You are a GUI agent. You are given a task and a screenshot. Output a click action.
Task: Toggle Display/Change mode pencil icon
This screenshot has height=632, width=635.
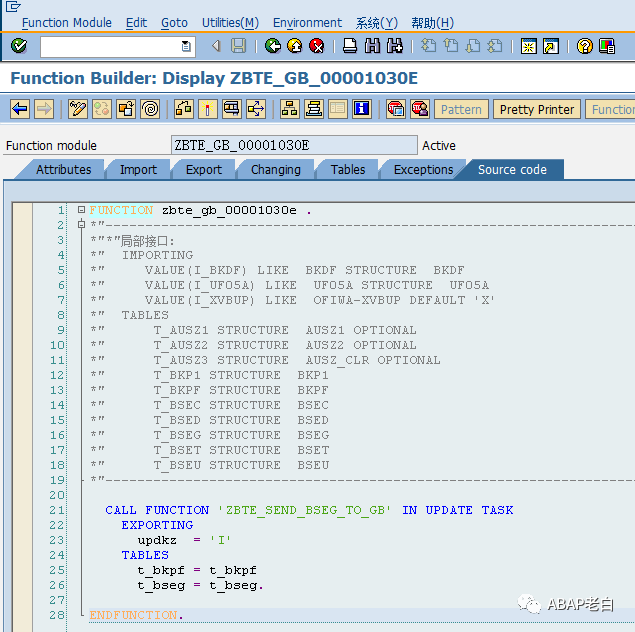click(x=78, y=109)
